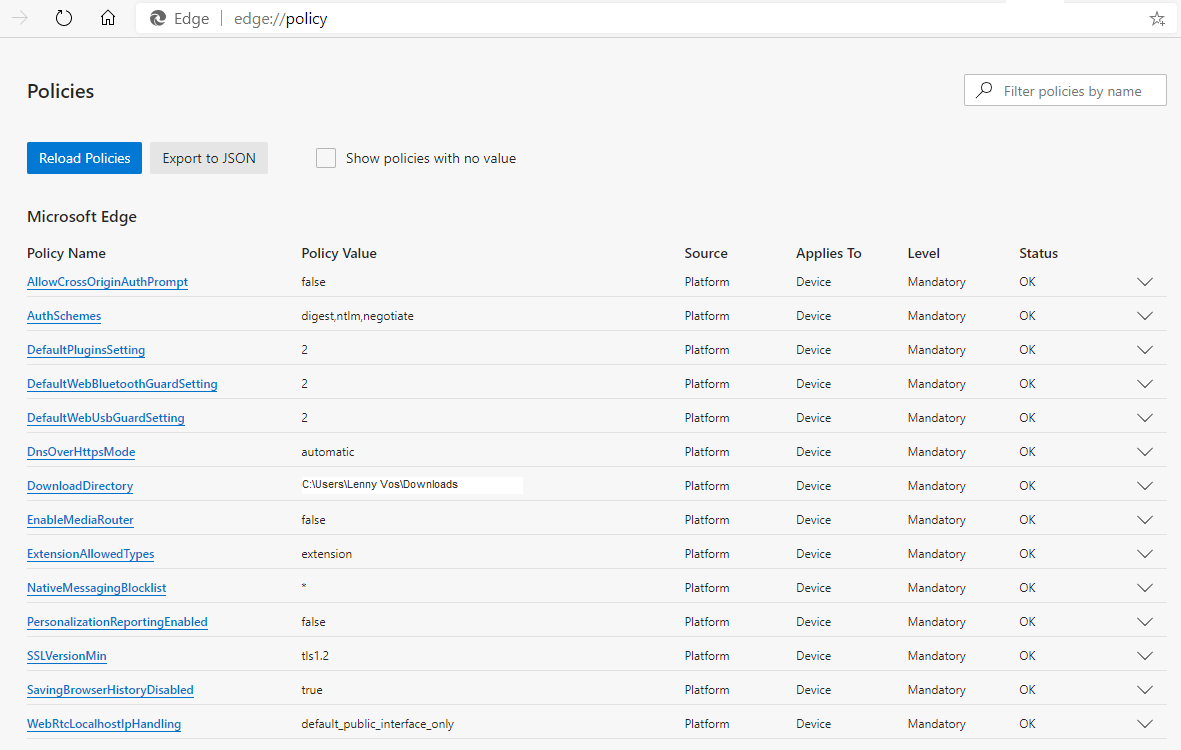Open the AuthSchemes policy link

click(64, 316)
